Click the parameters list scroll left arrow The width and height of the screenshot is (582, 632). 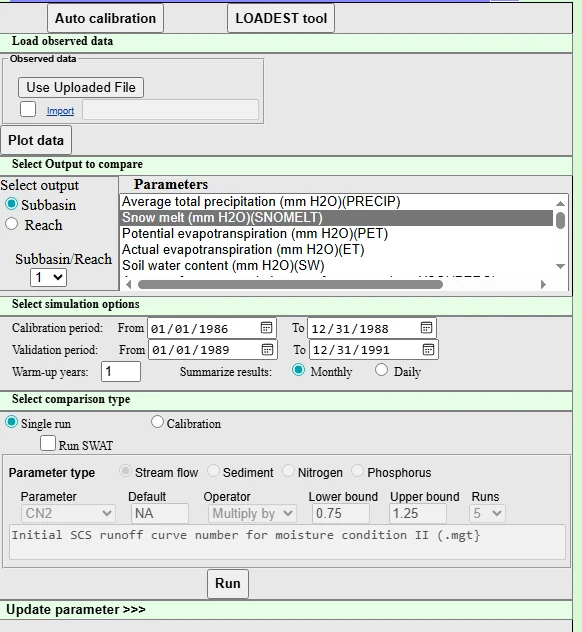[x=129, y=284]
